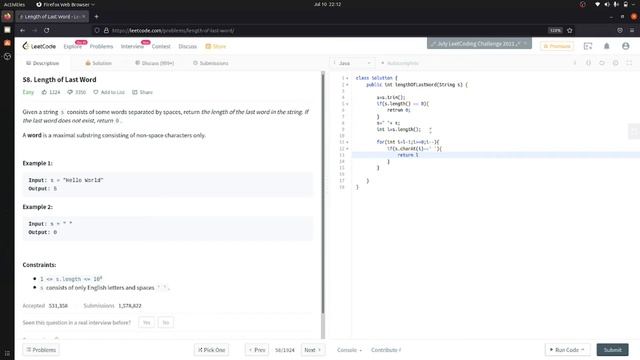640x360 pixels.
Task: Open Contest in the navigation bar
Action: [161, 46]
